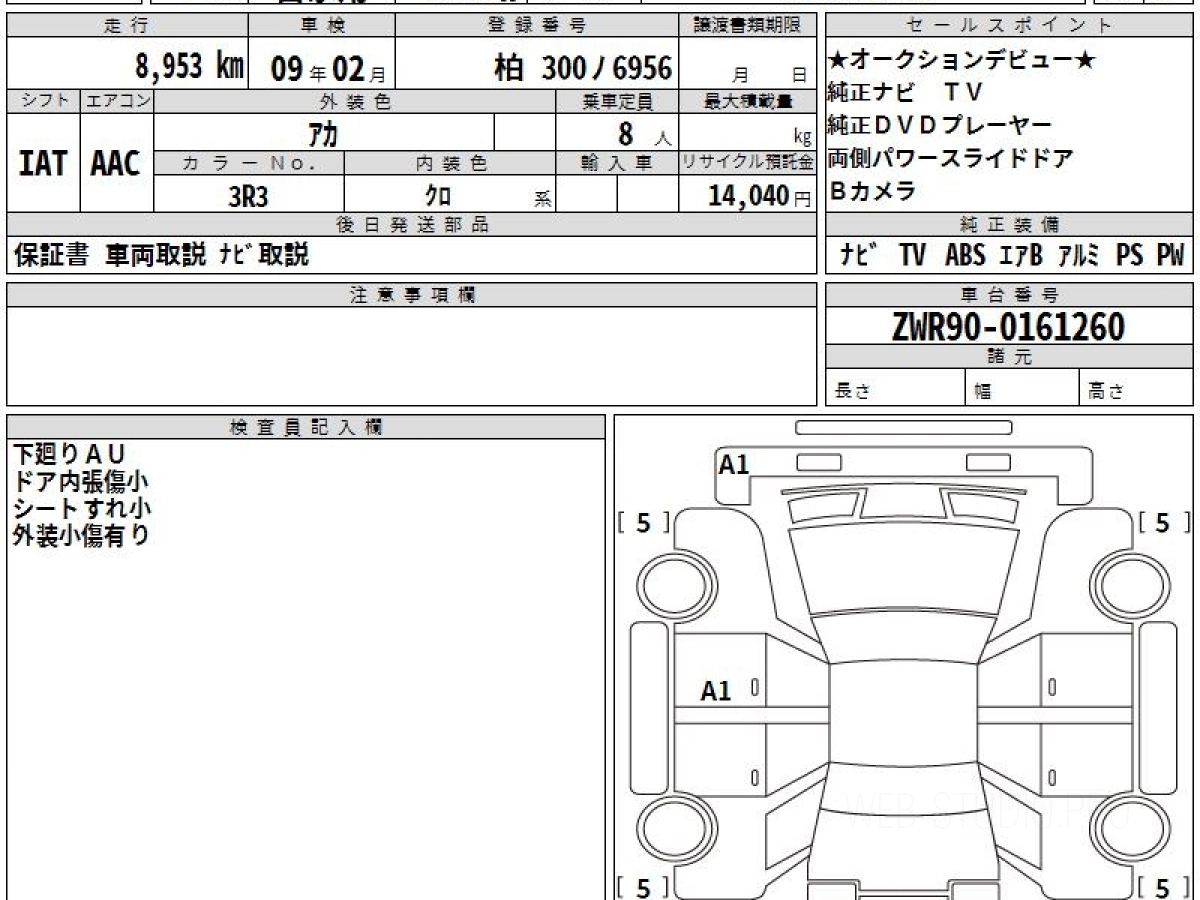
Task: Click the empty 注意事項欄 notes field
Action: (x=411, y=356)
